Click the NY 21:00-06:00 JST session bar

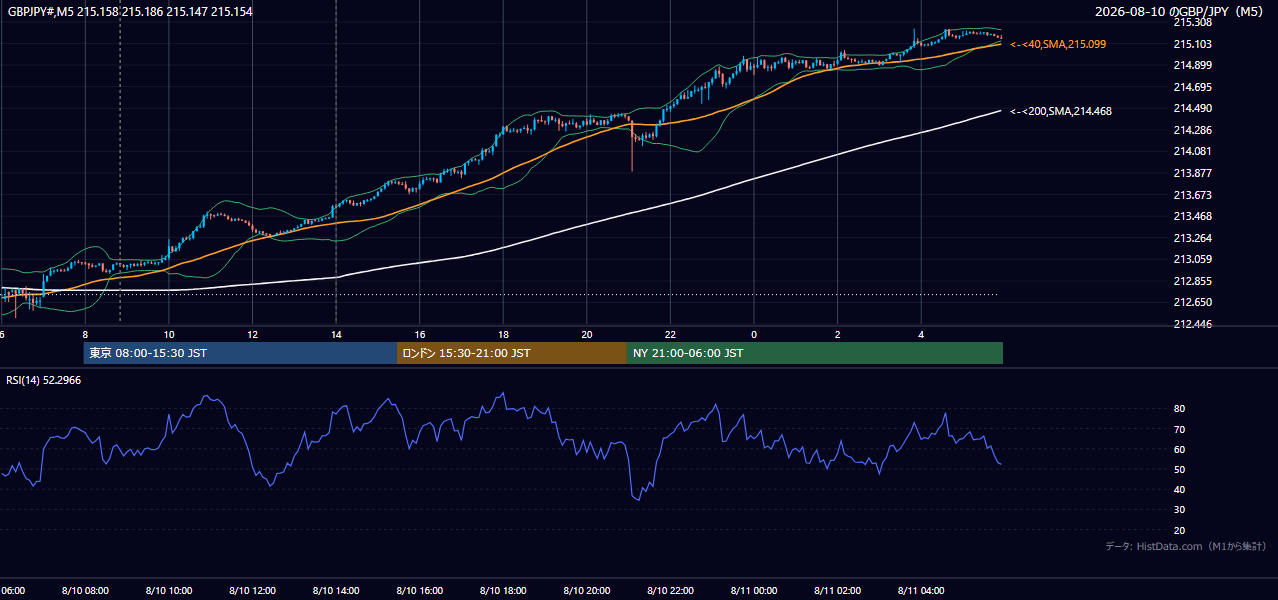coord(815,353)
